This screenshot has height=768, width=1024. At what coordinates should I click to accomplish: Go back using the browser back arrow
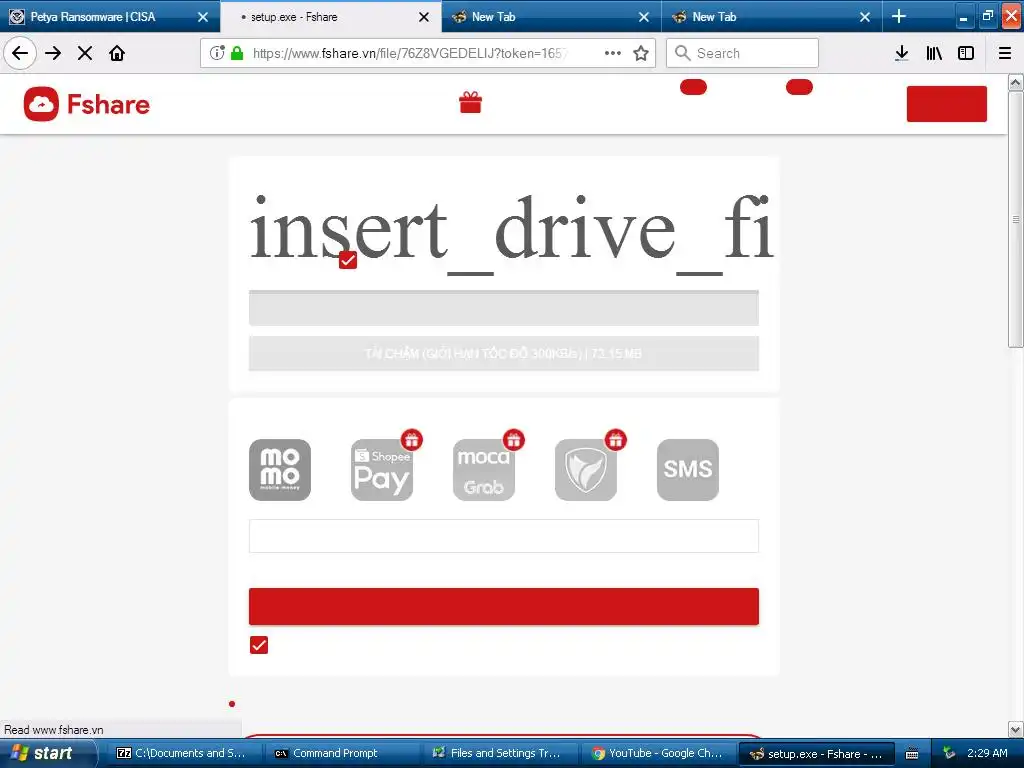[20, 53]
